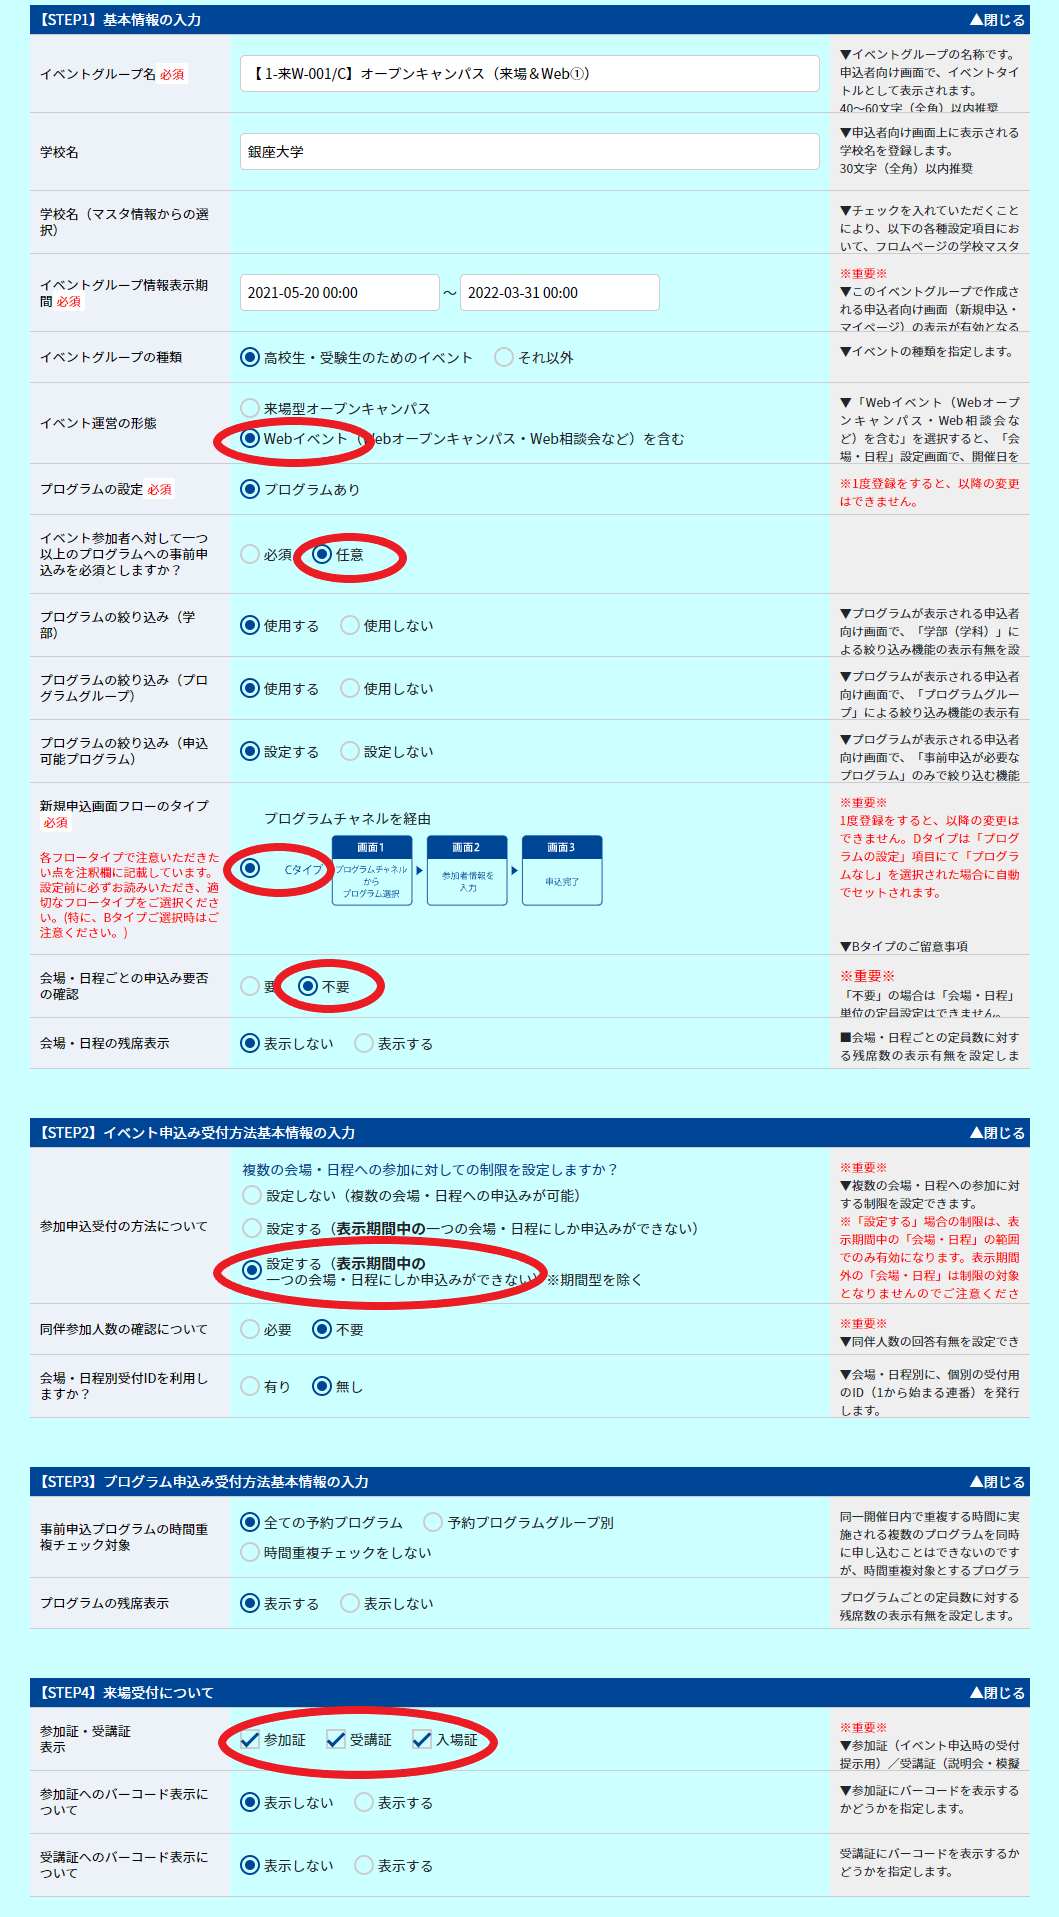Image resolution: width=1059 pixels, height=1917 pixels.
Task: Choose 不要 for 同伴参加人数の確認
Action: [x=322, y=1329]
